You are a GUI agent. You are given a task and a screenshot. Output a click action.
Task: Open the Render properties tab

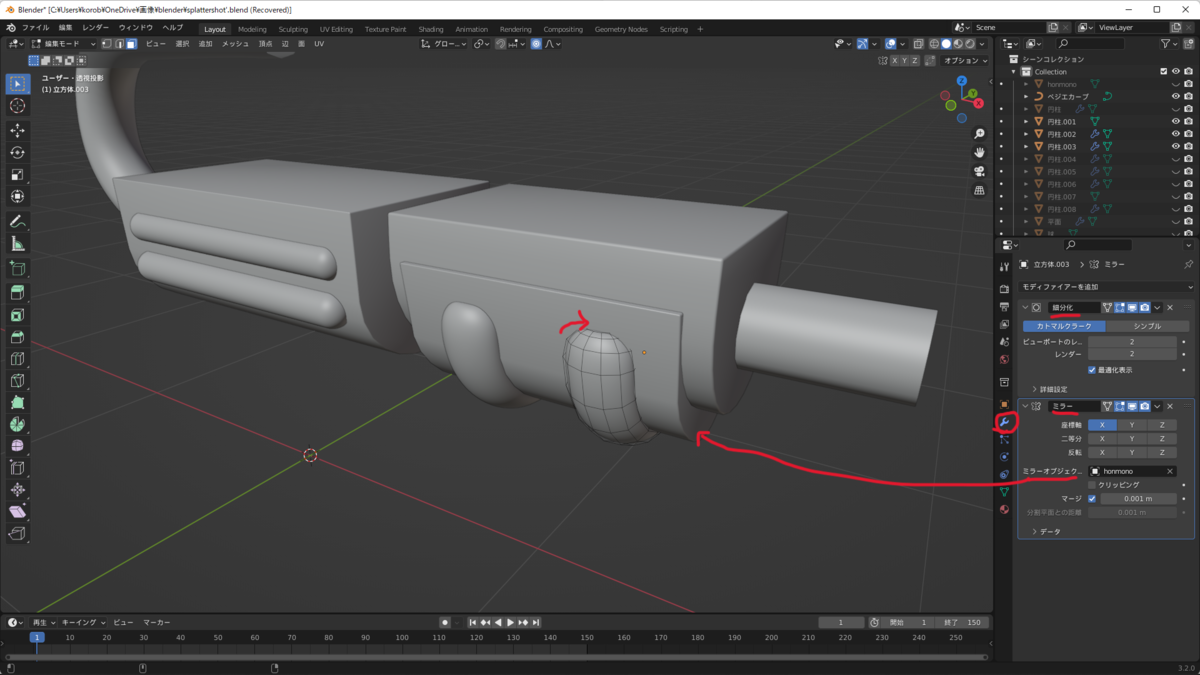[1004, 289]
